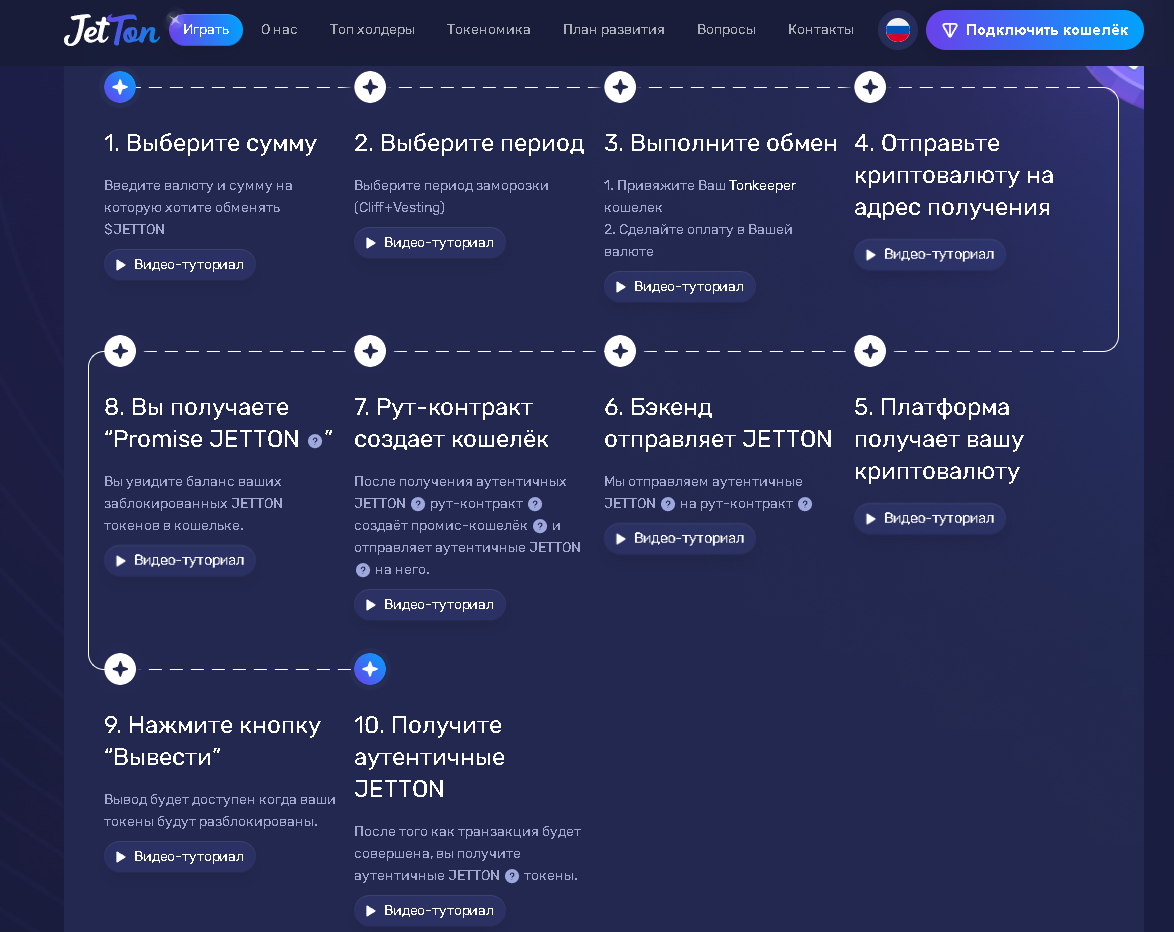Click the heading '1. Выберите сумму'

pyautogui.click(x=210, y=143)
